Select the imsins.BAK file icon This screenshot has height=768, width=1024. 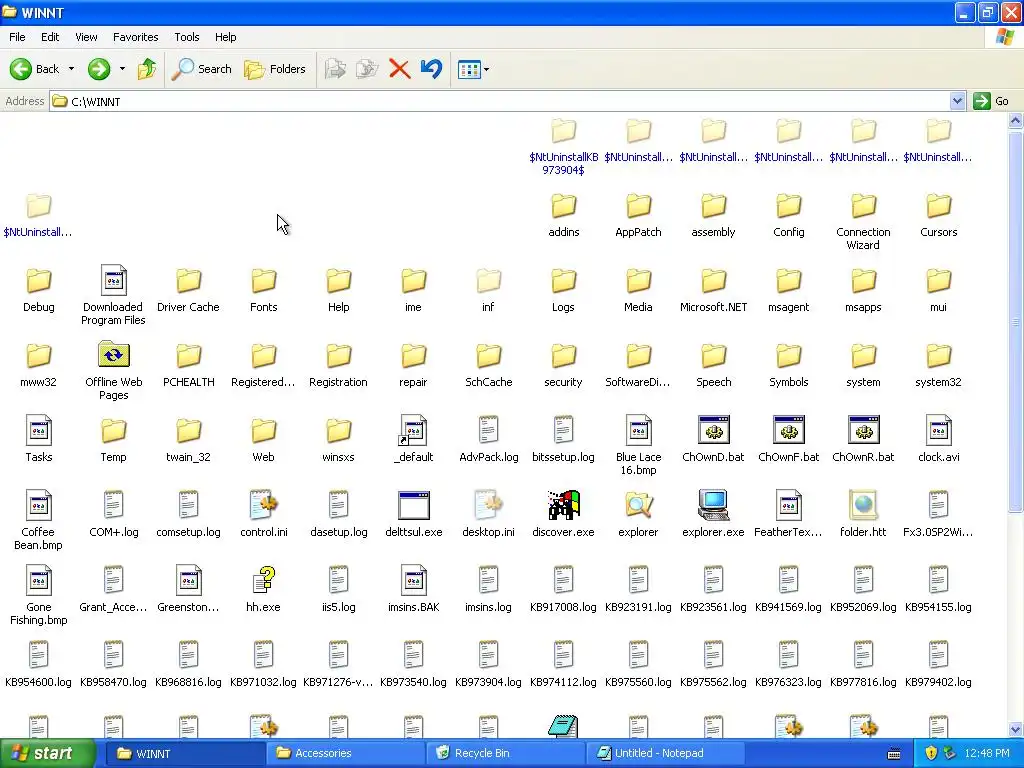pyautogui.click(x=413, y=581)
